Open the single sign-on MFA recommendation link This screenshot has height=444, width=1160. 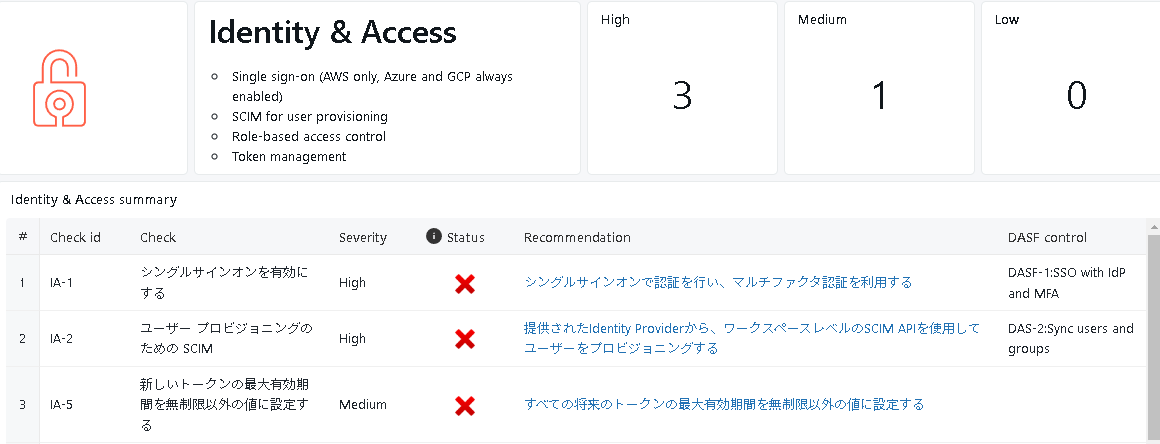(x=718, y=282)
